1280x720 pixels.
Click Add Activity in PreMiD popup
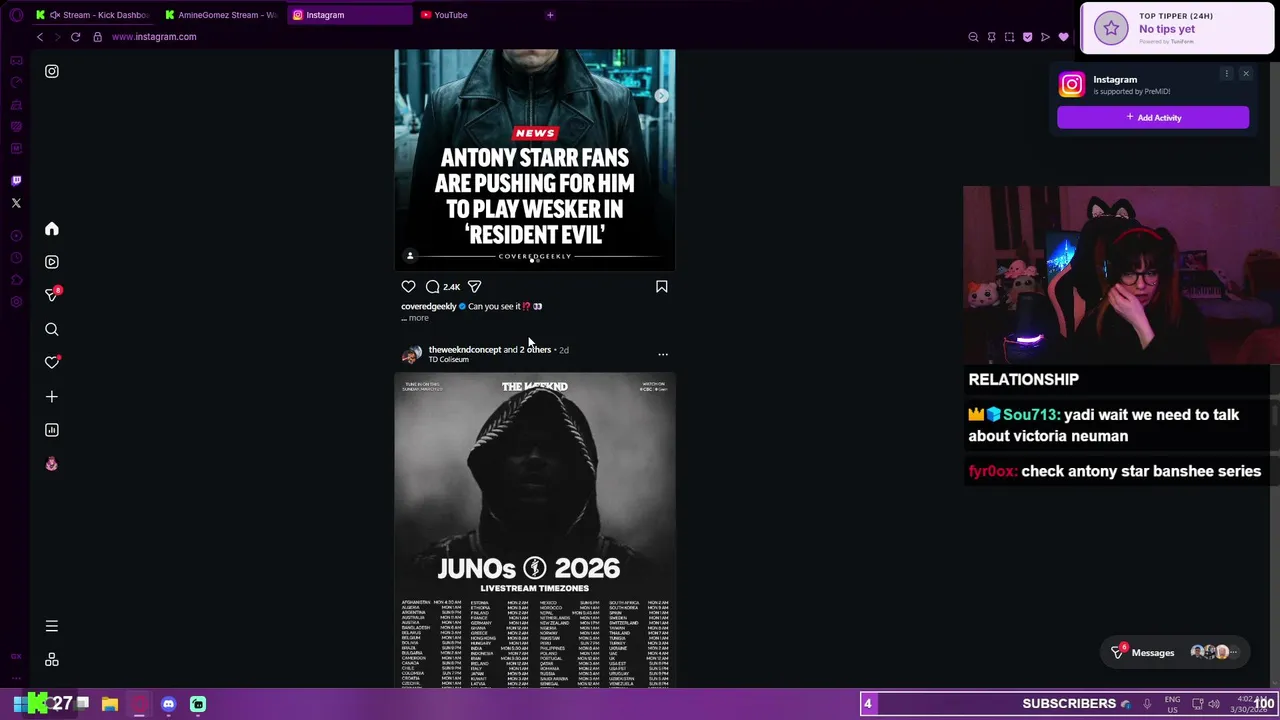[x=1153, y=118]
